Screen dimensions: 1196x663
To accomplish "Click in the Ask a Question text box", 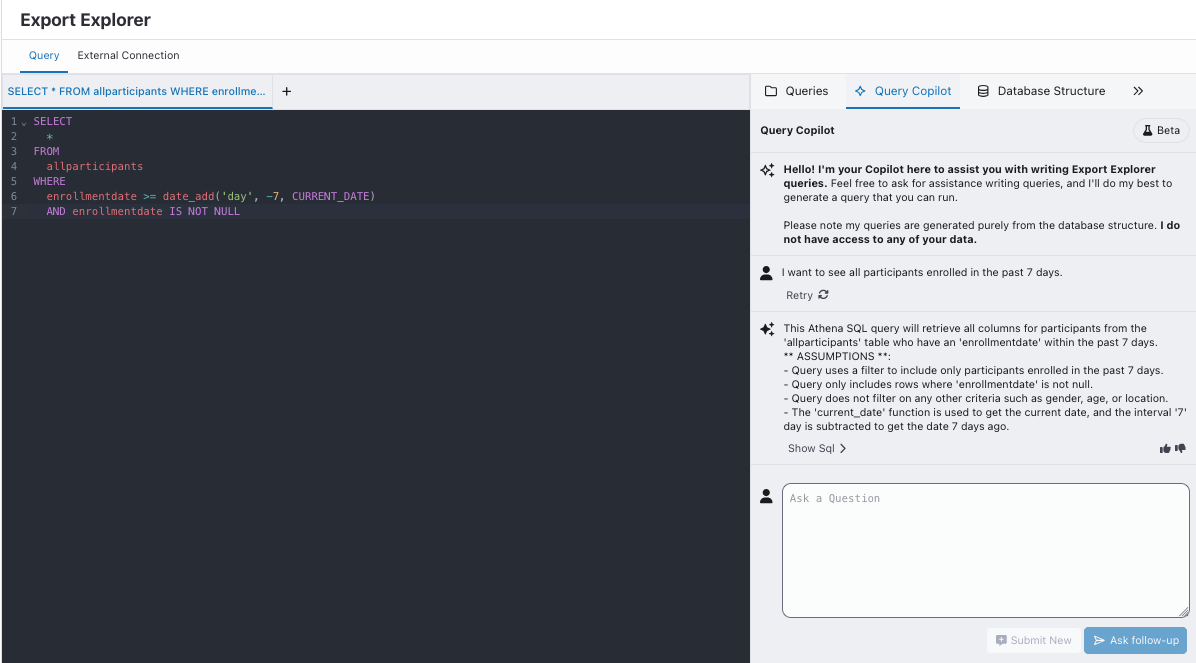I will point(985,550).
